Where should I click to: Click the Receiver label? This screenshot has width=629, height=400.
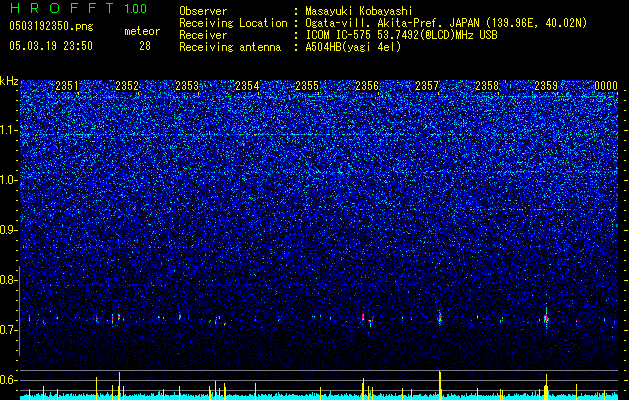[x=203, y=35]
